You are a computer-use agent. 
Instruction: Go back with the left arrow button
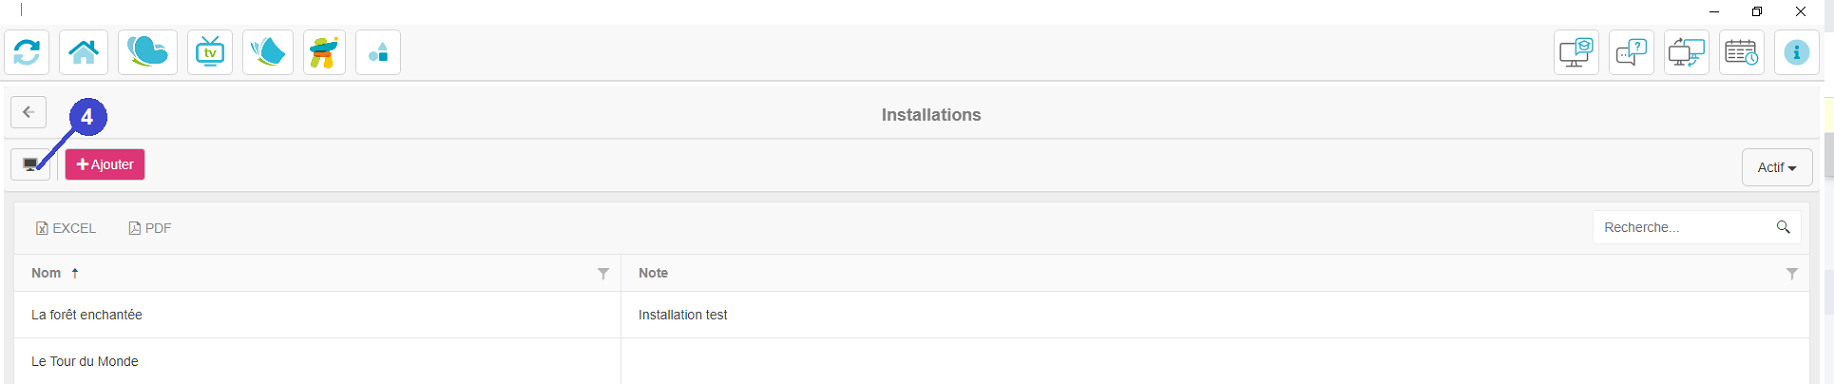point(28,112)
